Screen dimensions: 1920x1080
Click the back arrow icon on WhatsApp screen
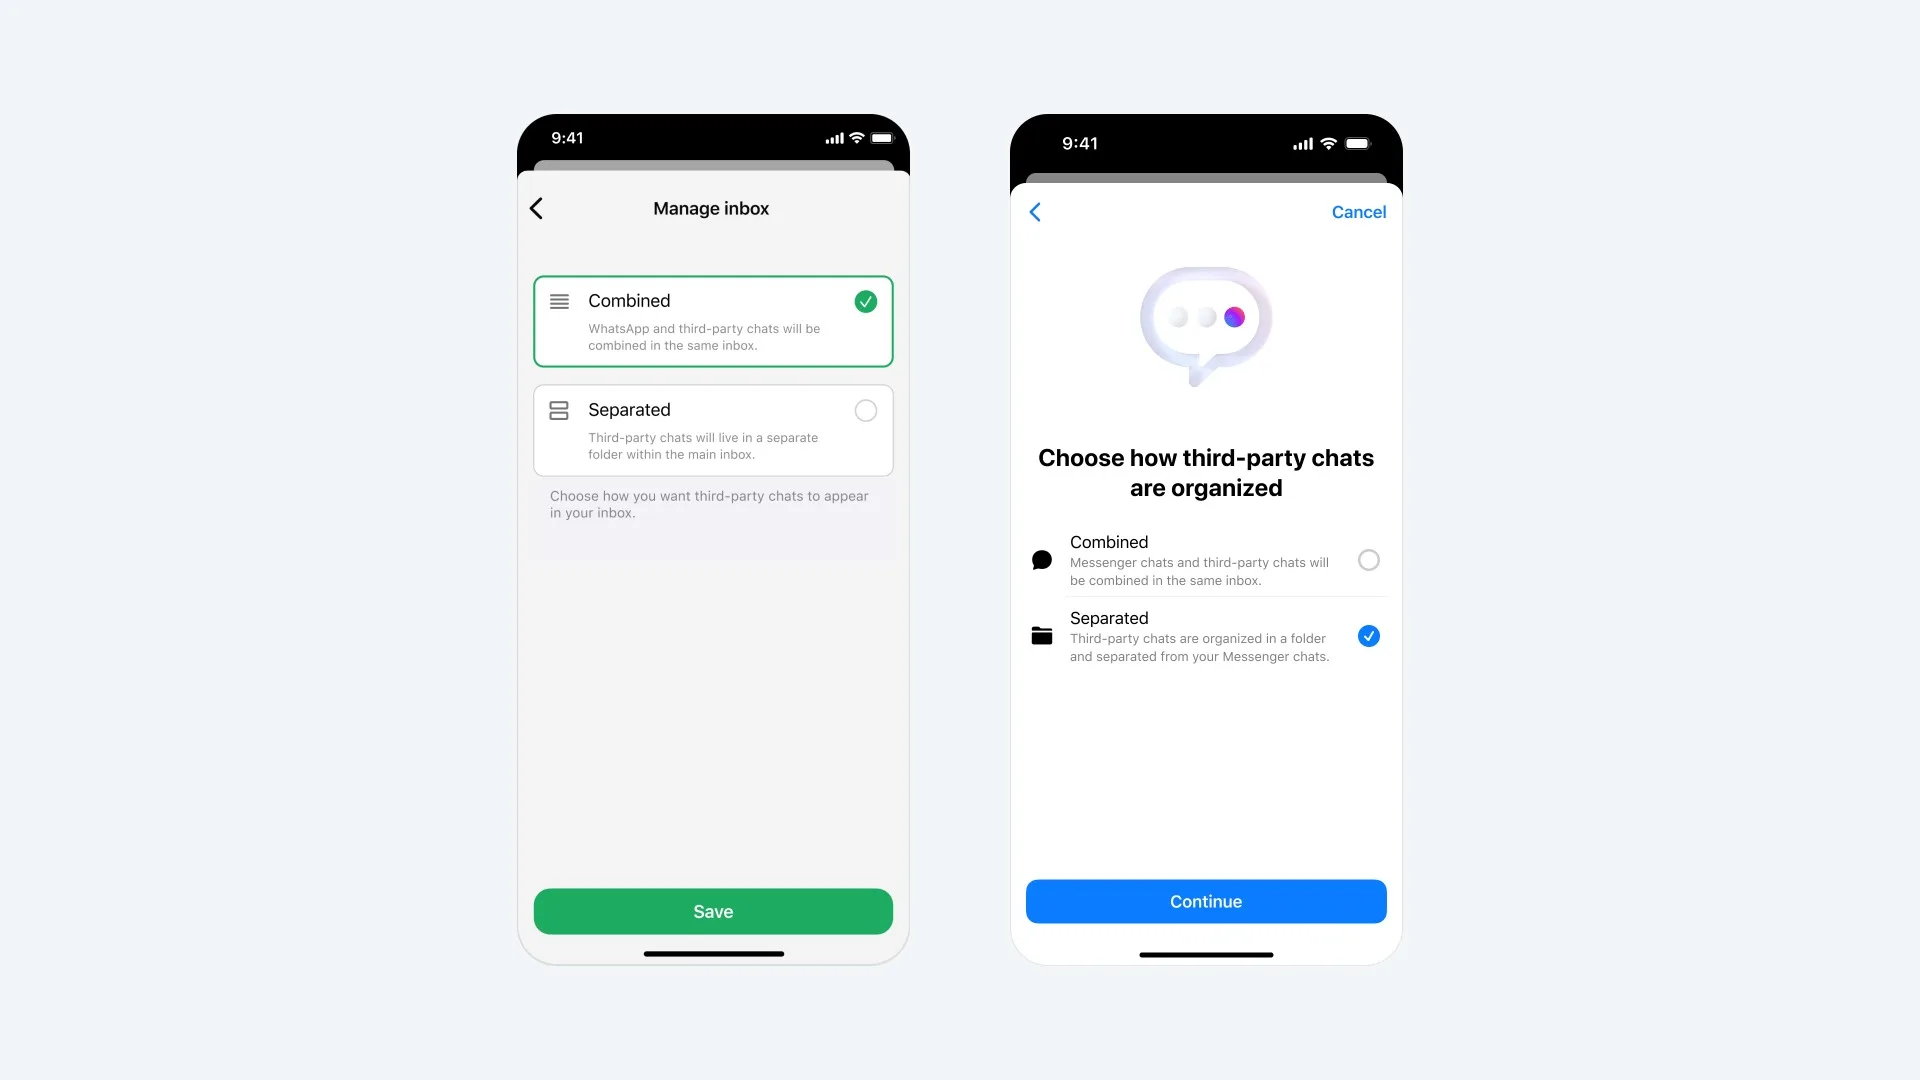pos(537,208)
